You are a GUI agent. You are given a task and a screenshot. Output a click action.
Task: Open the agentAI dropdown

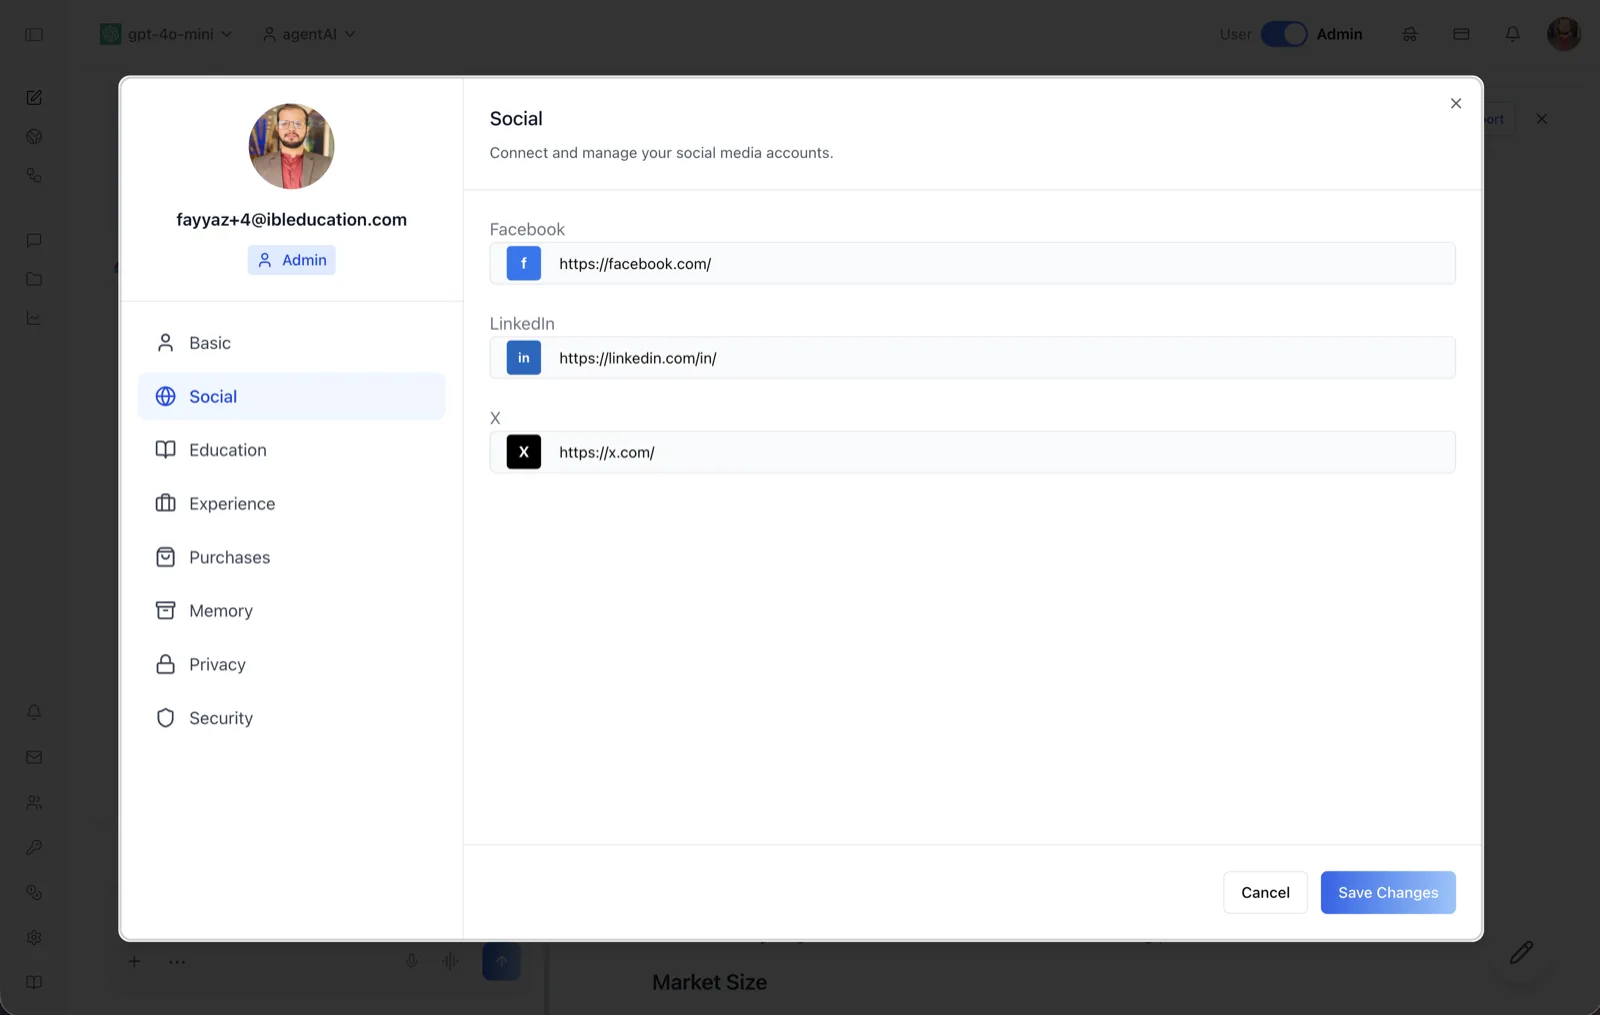pyautogui.click(x=309, y=34)
